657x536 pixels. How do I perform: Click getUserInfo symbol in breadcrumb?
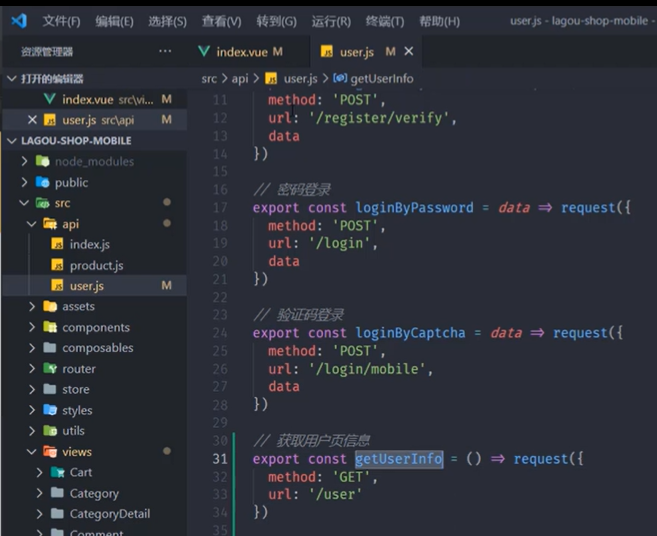coord(382,79)
